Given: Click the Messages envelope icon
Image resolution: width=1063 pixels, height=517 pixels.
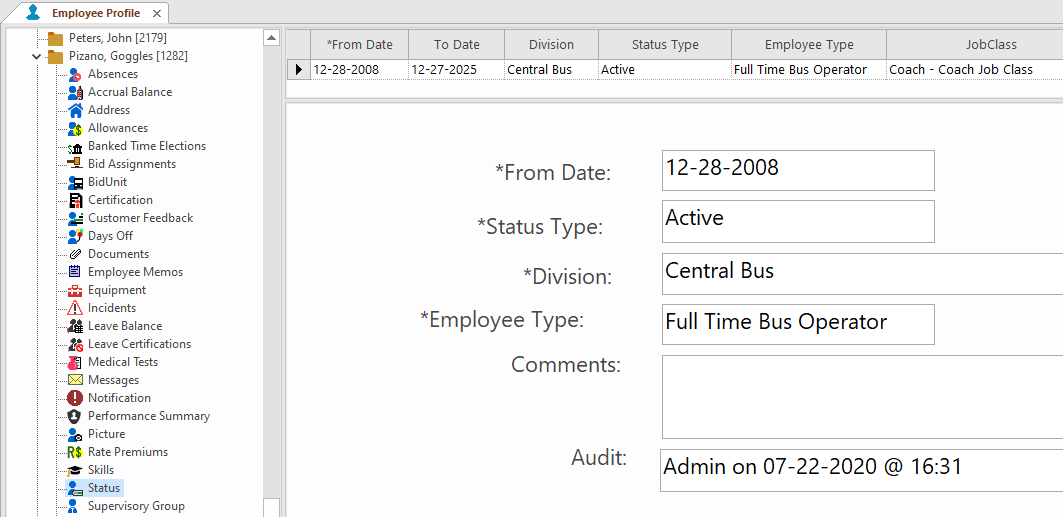Looking at the screenshot, I should 75,380.
